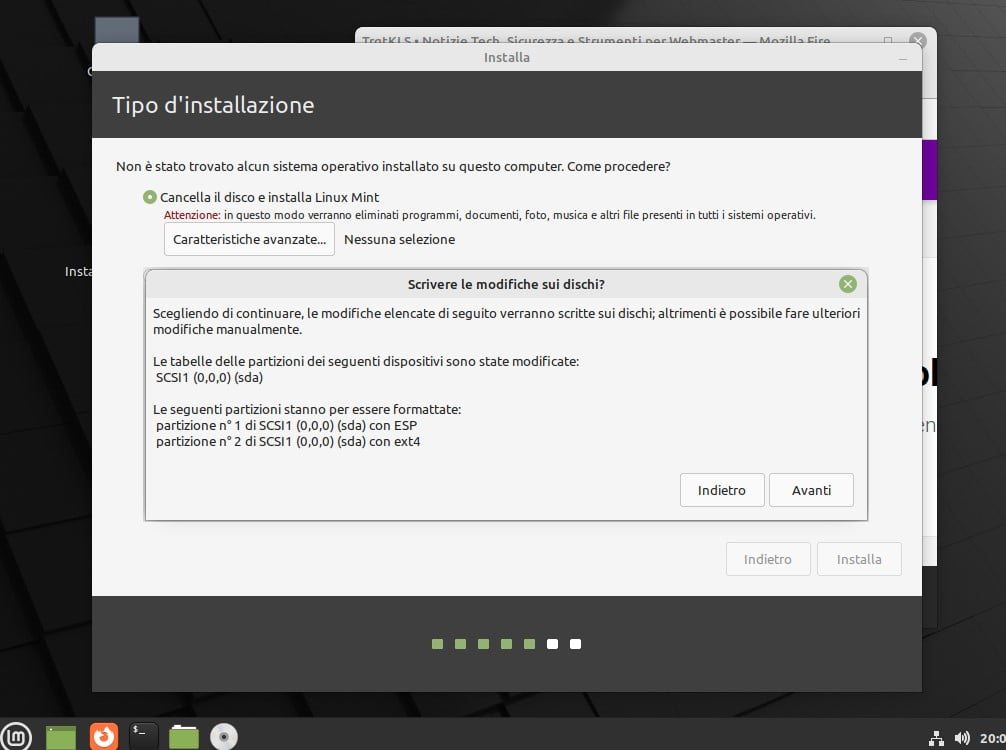Screen dimensions: 1006x750
Task: Close the Mozilla Firefox window behind
Action: [x=917, y=40]
